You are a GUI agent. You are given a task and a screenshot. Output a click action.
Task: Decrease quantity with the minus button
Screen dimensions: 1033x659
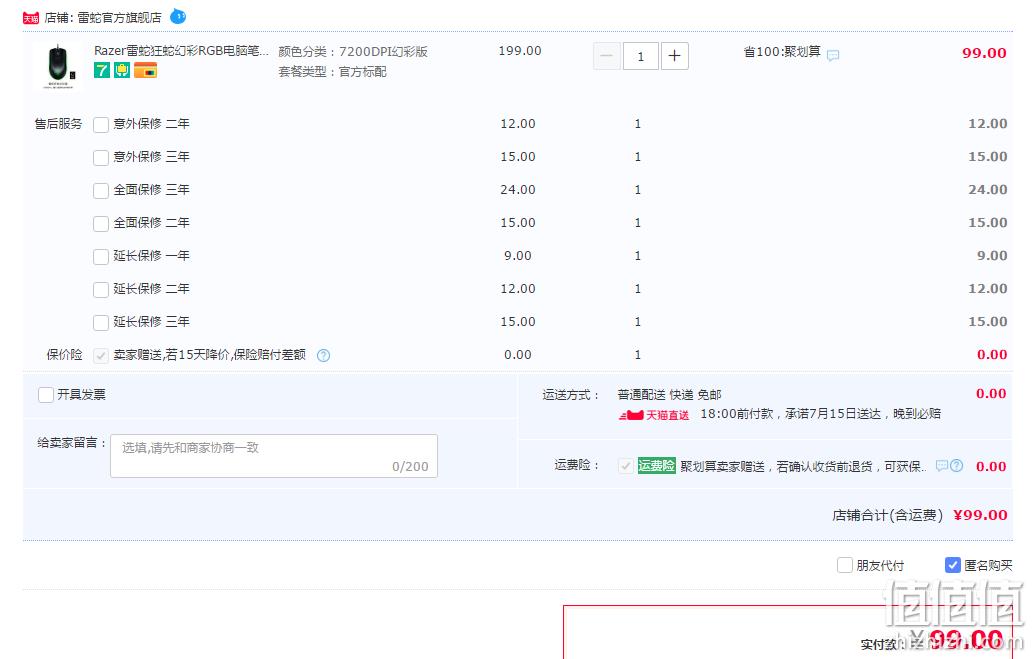tap(607, 56)
